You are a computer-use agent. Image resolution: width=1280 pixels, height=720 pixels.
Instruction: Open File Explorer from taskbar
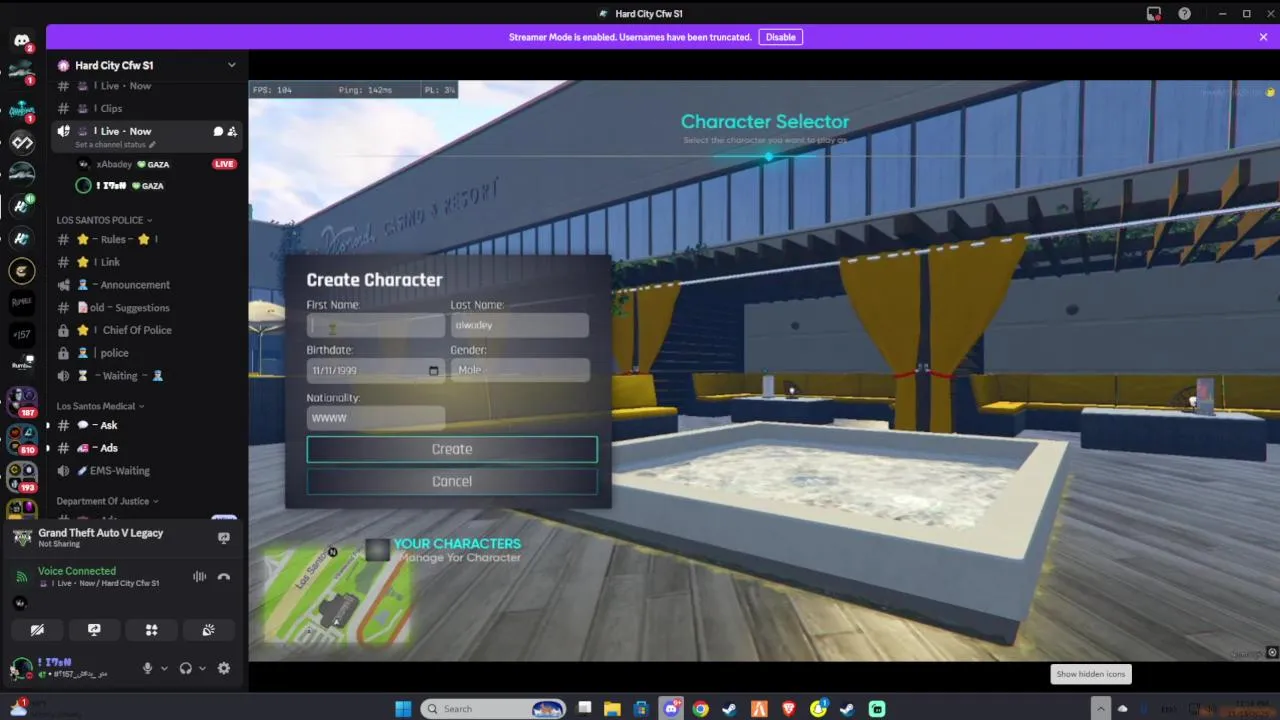click(612, 709)
